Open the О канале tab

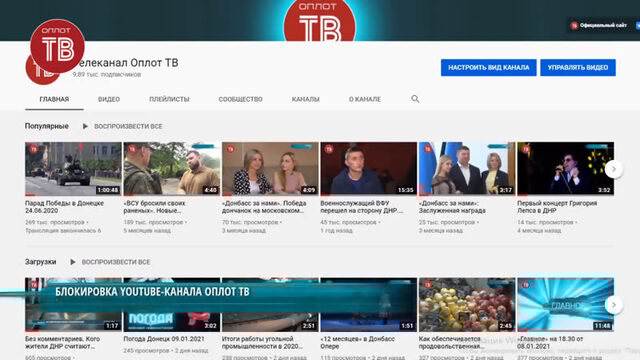pos(365,99)
